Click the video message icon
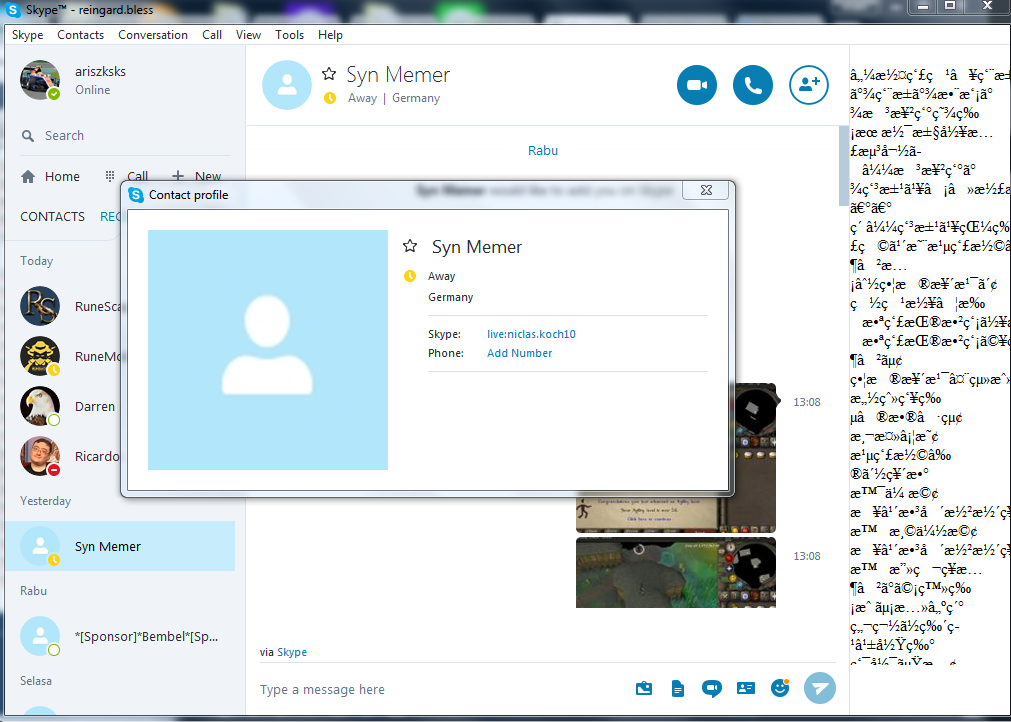 pyautogui.click(x=711, y=688)
